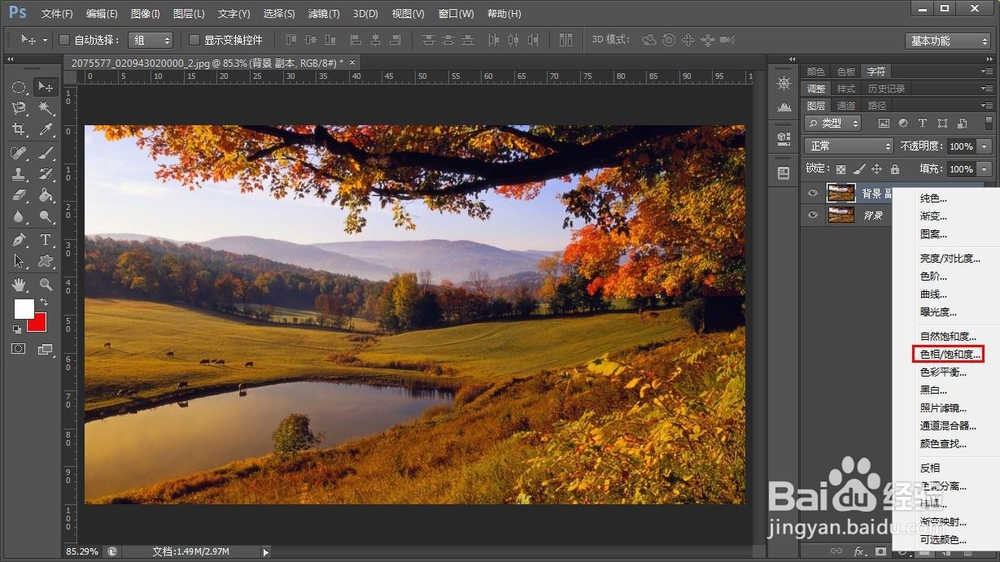Image resolution: width=1000 pixels, height=562 pixels.
Task: Choose 亮度/对比度... adjustment entry
Action: pyautogui.click(x=950, y=258)
